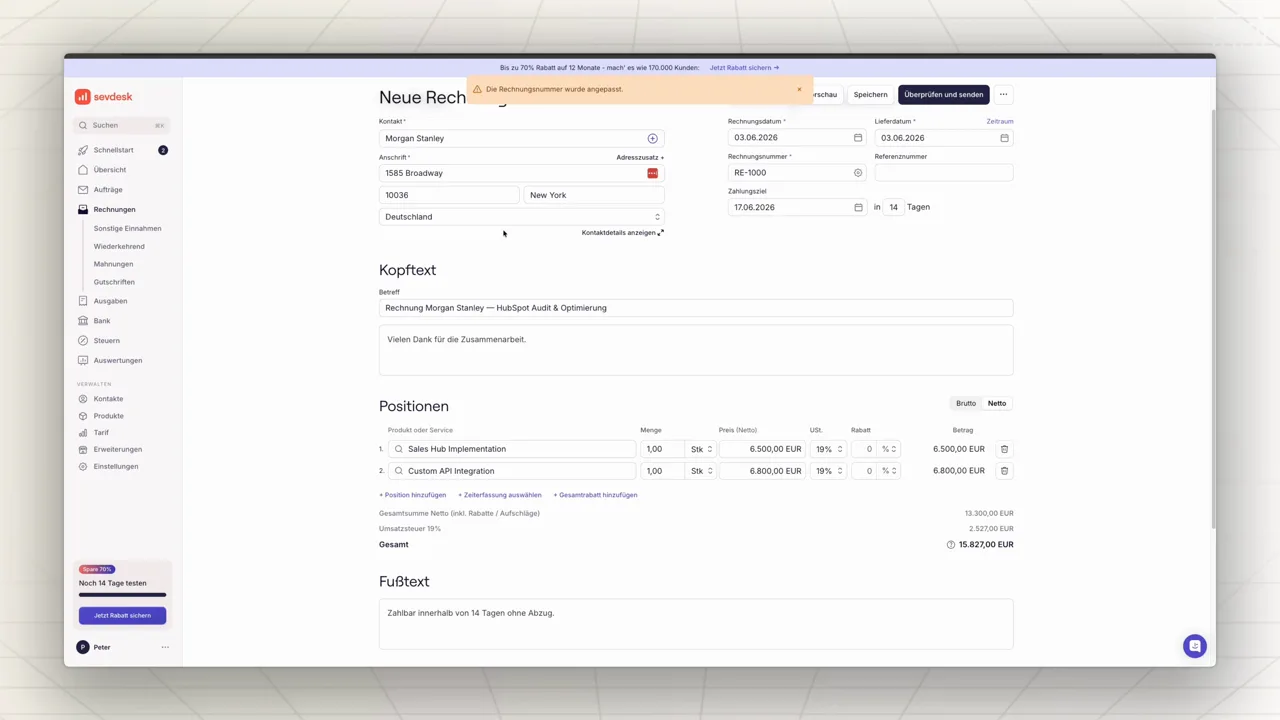
Task: Click the postal code field 10036
Action: pyautogui.click(x=449, y=196)
